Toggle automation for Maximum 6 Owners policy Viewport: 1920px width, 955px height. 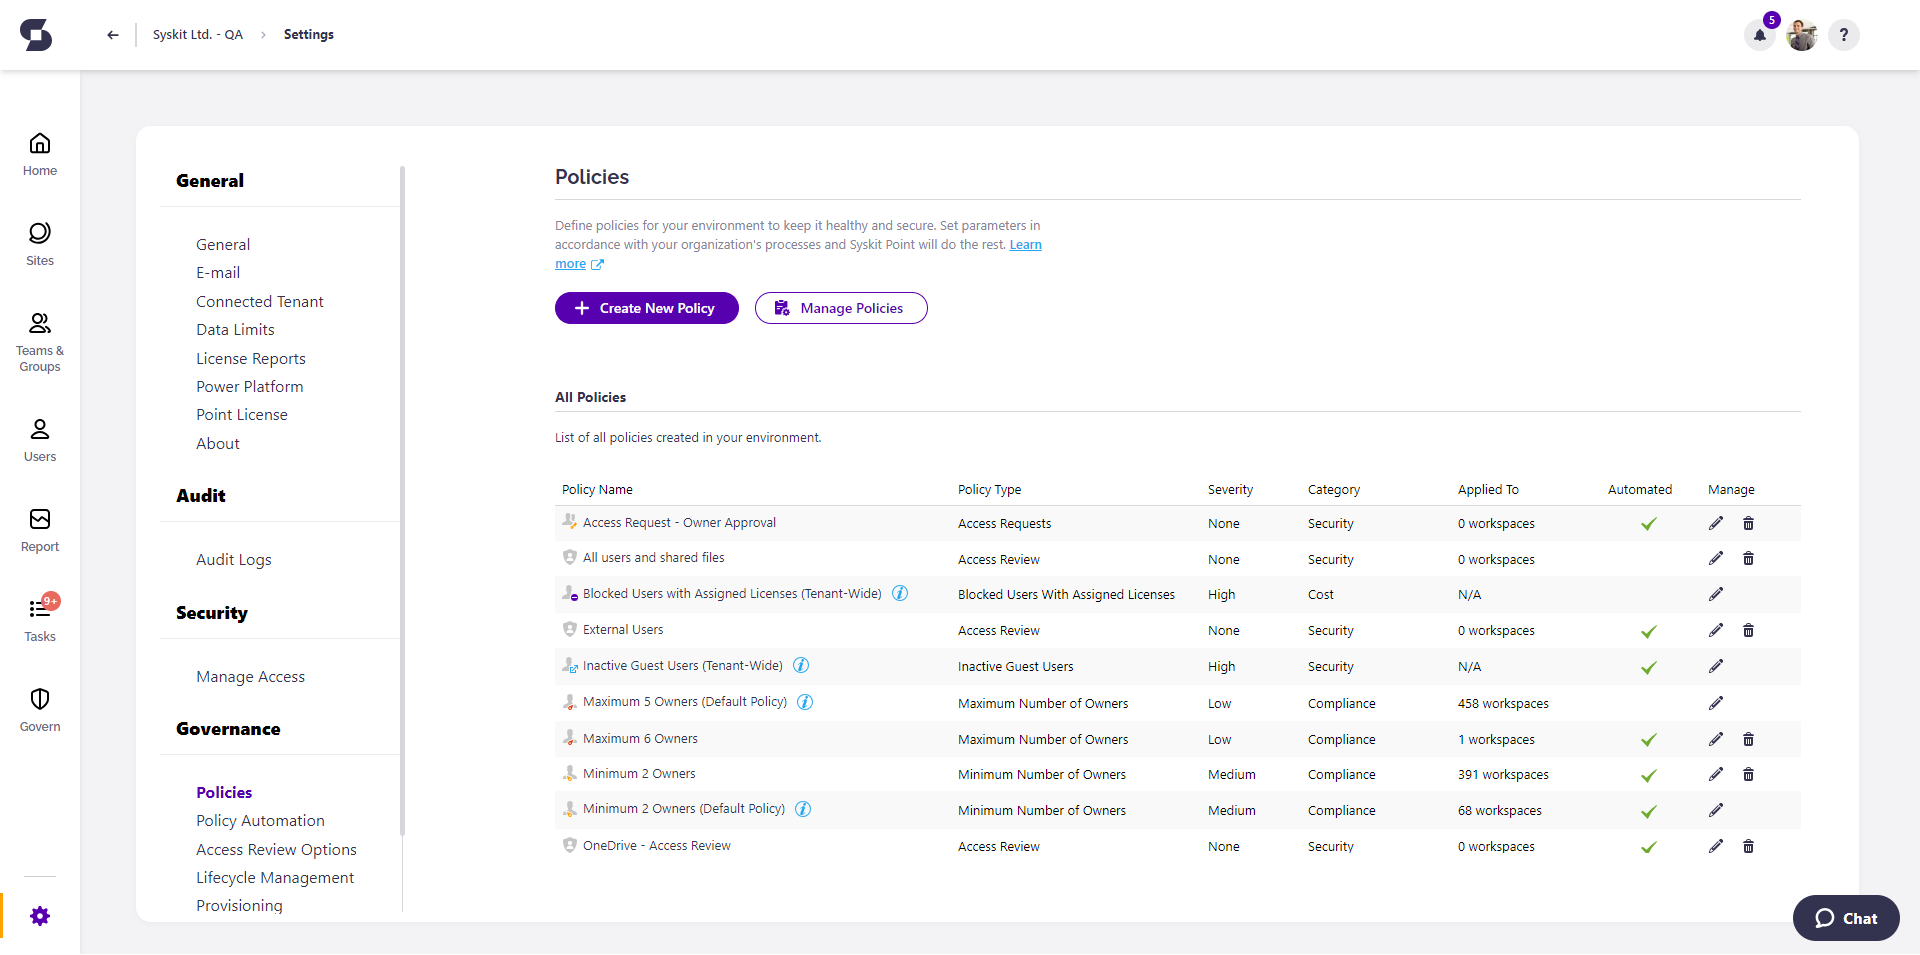(1649, 740)
